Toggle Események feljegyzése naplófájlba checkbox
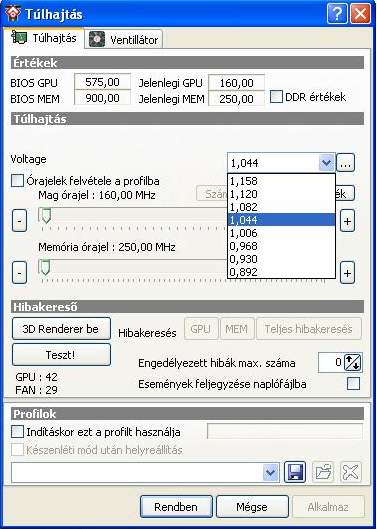 pyautogui.click(x=353, y=384)
